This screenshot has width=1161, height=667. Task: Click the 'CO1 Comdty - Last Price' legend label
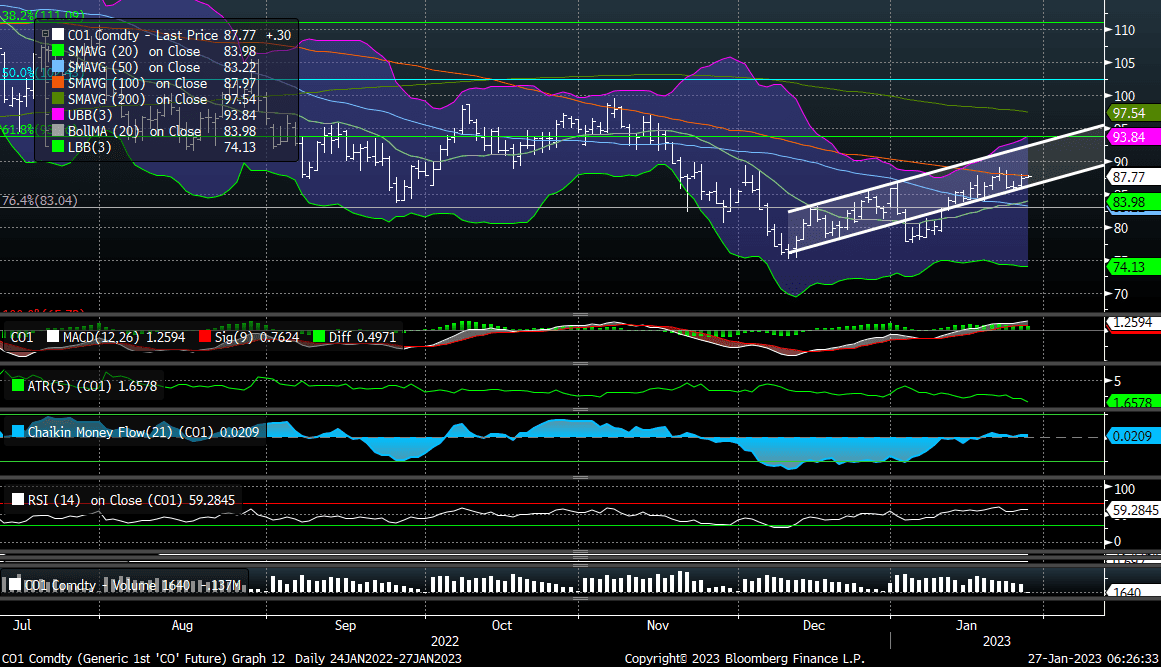[143, 35]
